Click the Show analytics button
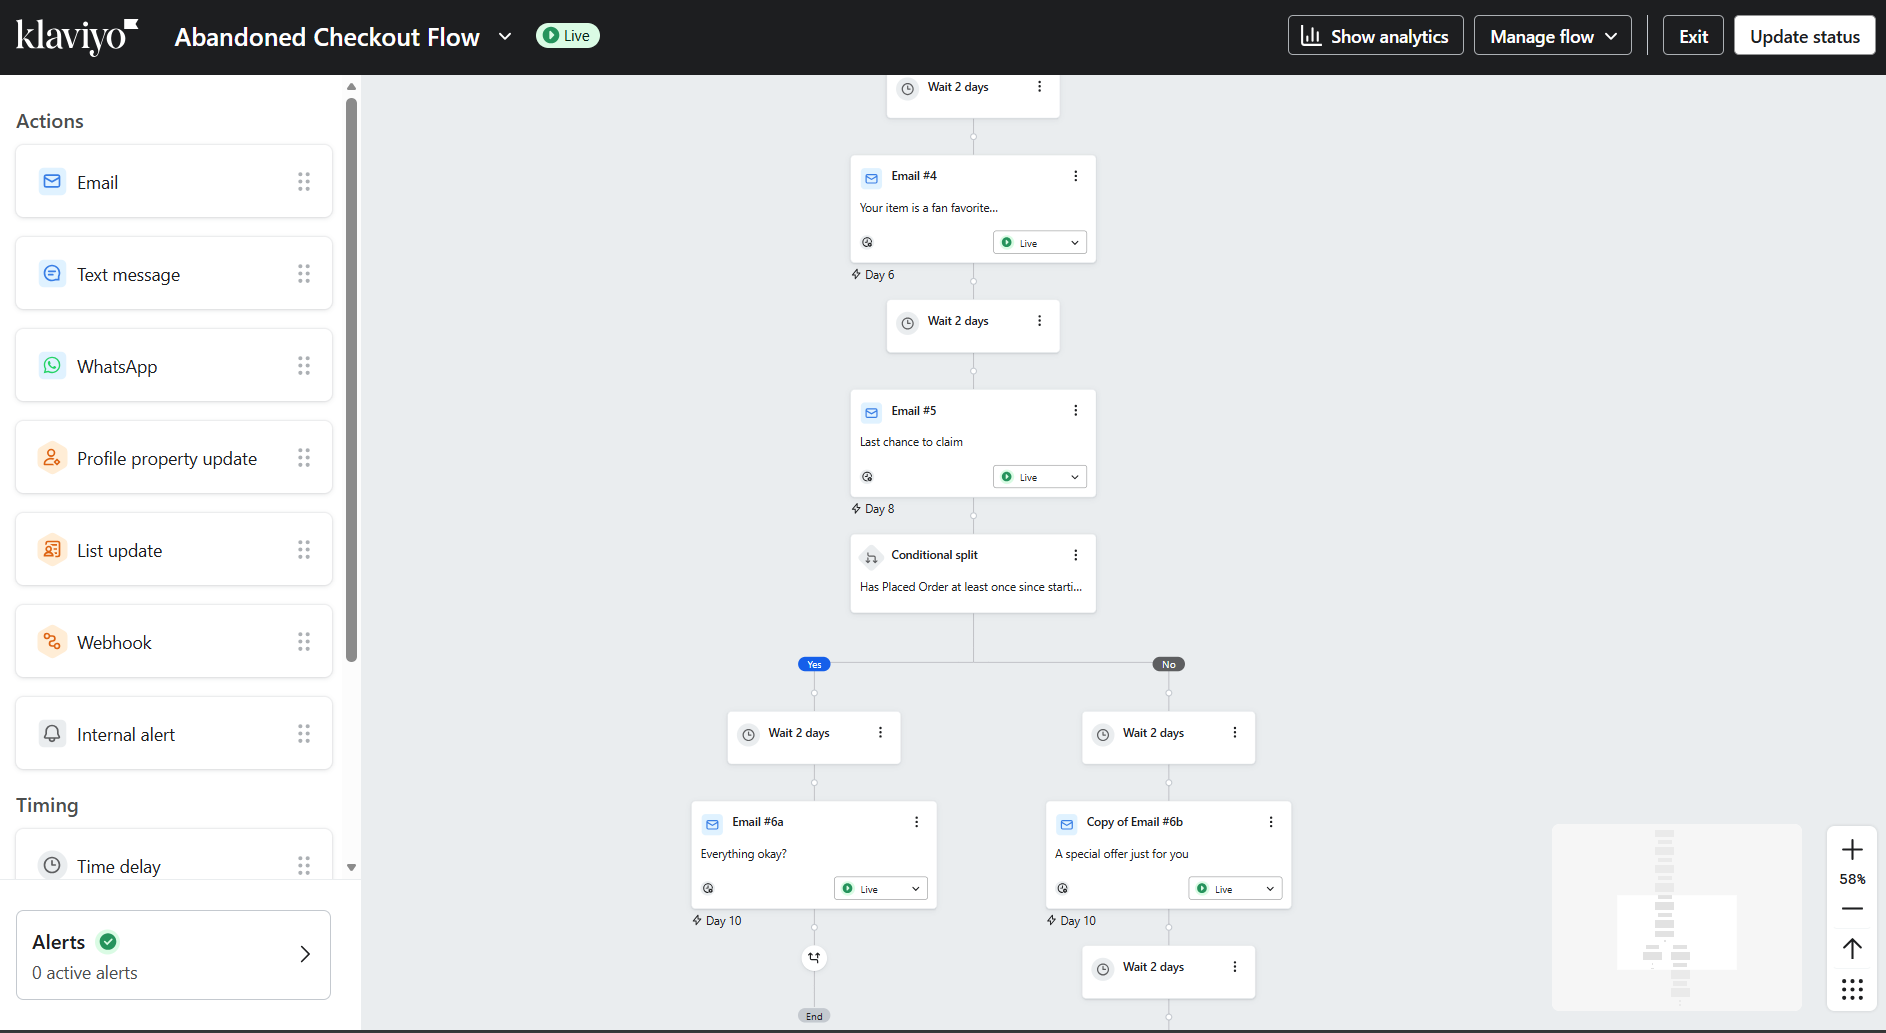This screenshot has width=1886, height=1033. [1375, 35]
